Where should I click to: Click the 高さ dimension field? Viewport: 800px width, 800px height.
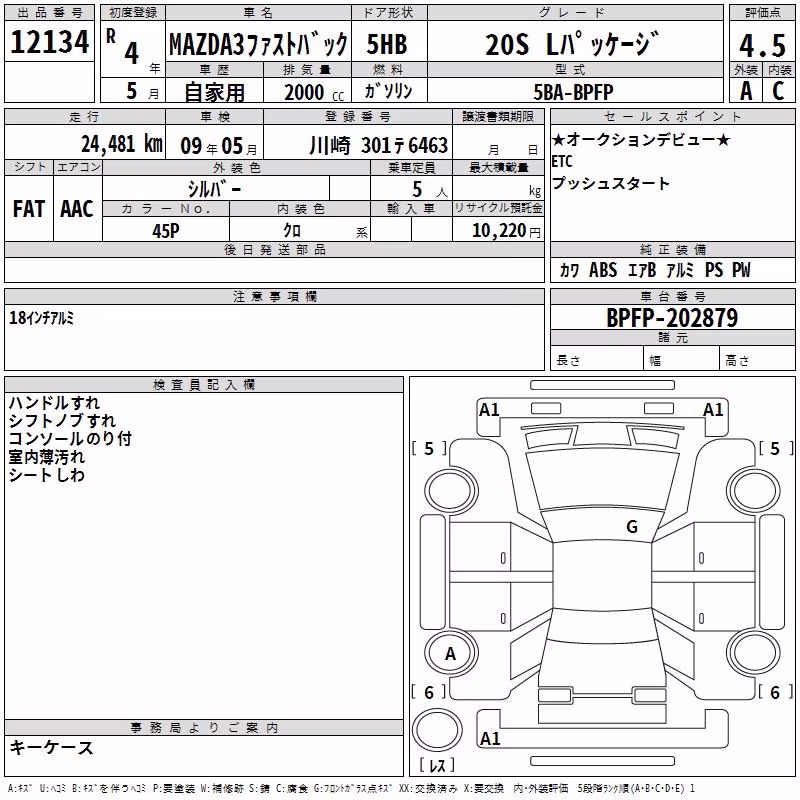pyautogui.click(x=757, y=358)
